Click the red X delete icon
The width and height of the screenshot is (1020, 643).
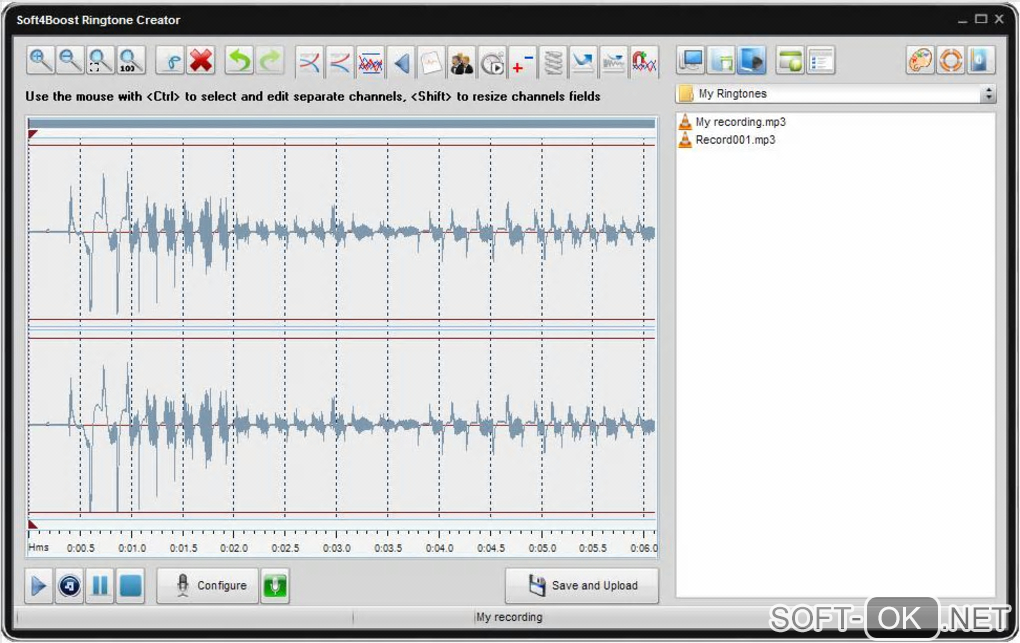(x=201, y=61)
